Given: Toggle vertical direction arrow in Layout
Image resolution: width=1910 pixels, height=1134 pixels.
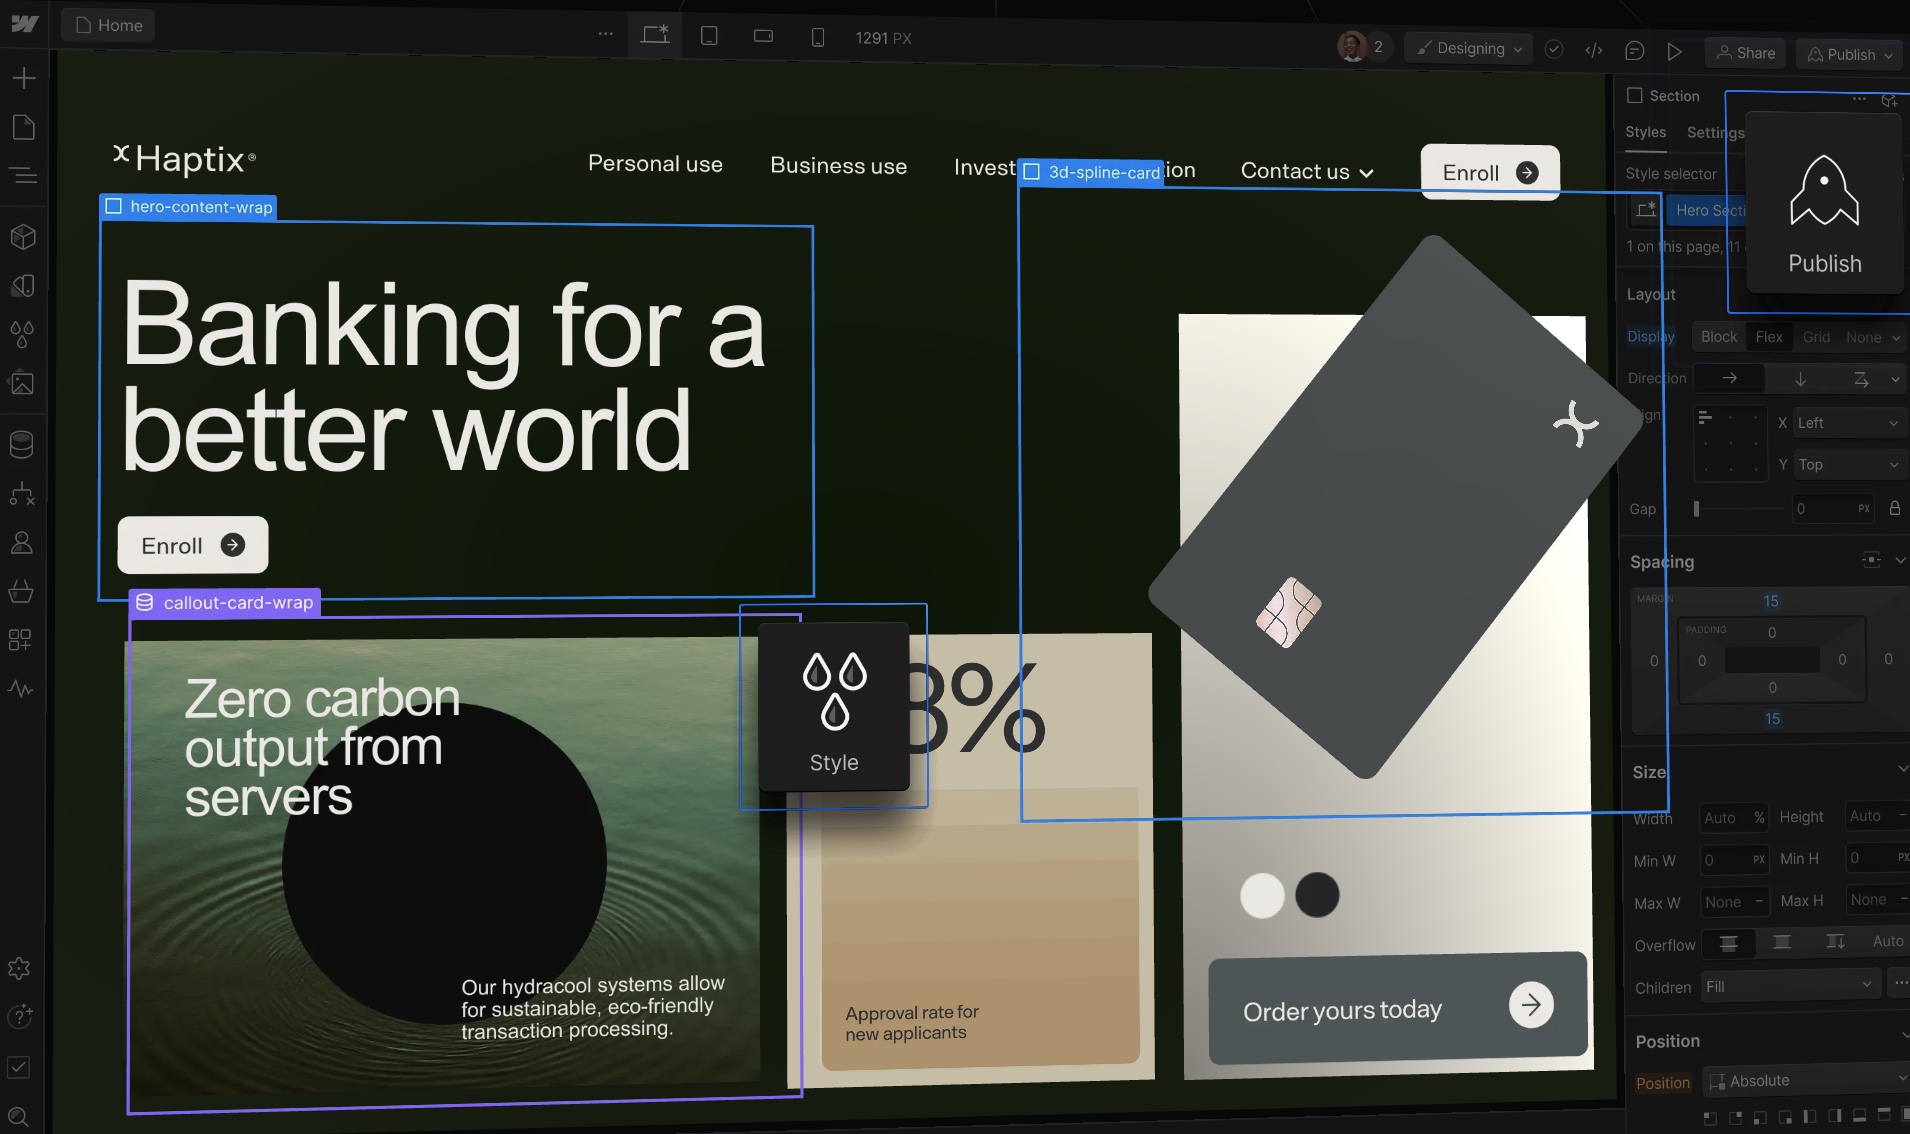Looking at the screenshot, I should click(1799, 379).
